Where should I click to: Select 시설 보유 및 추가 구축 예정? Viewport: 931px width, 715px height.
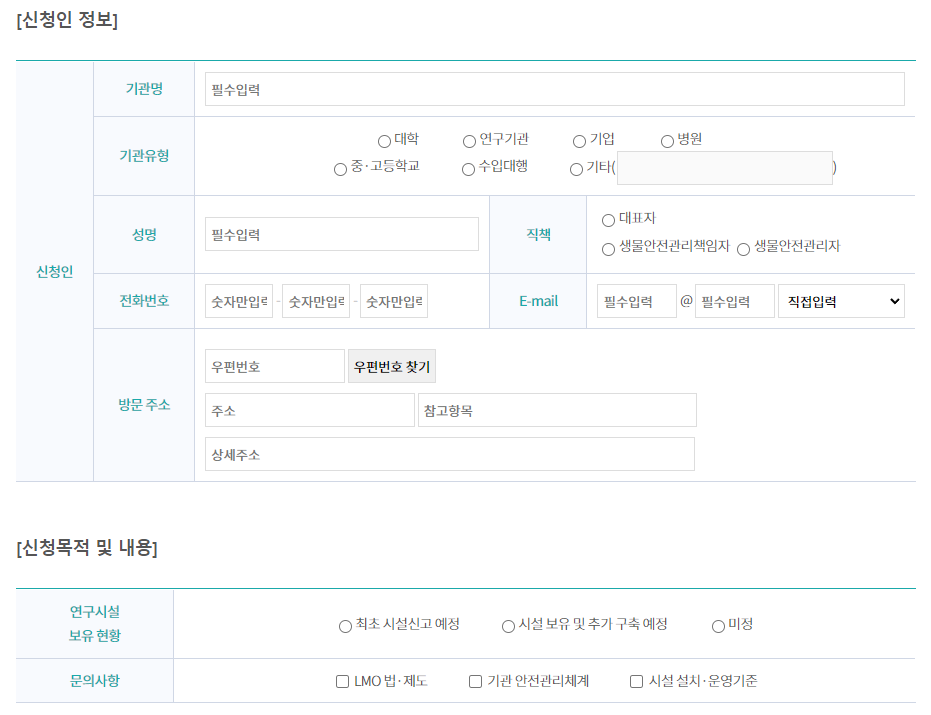click(508, 627)
